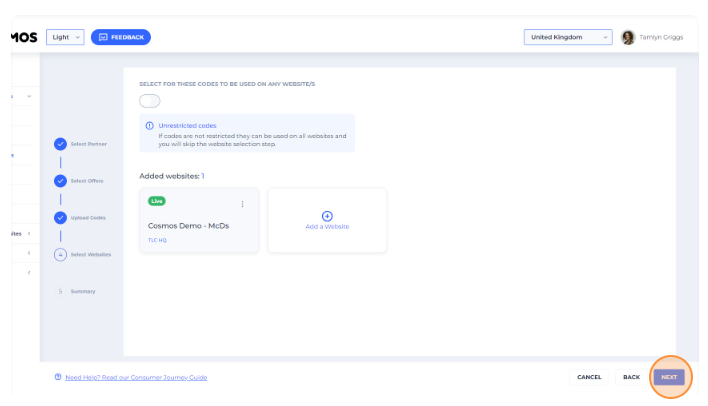Open the FEEDBACK form
708x406 pixels.
tap(121, 37)
